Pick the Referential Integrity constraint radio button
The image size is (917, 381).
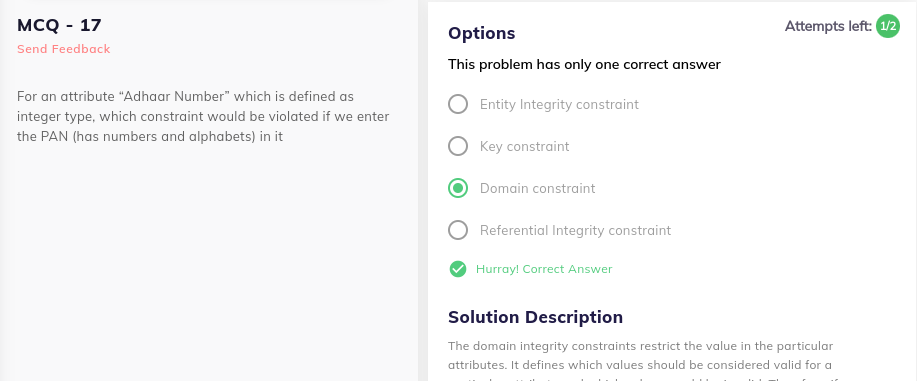click(x=458, y=230)
